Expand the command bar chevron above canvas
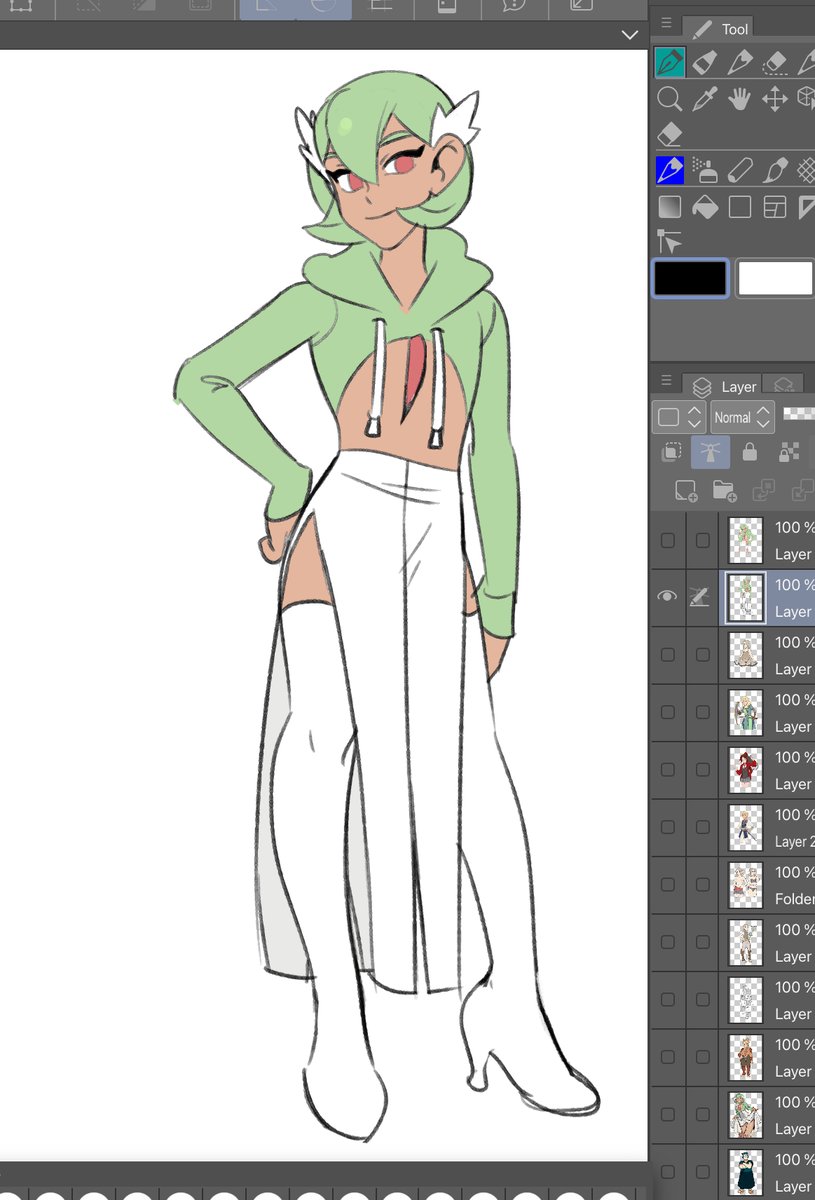 [x=630, y=35]
